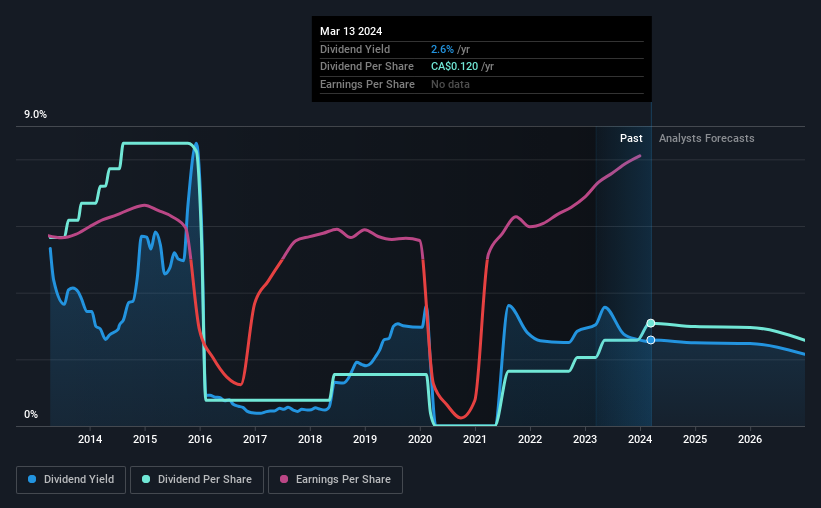The width and height of the screenshot is (821, 508).
Task: Click the 2024 x-axis label
Action: click(640, 439)
